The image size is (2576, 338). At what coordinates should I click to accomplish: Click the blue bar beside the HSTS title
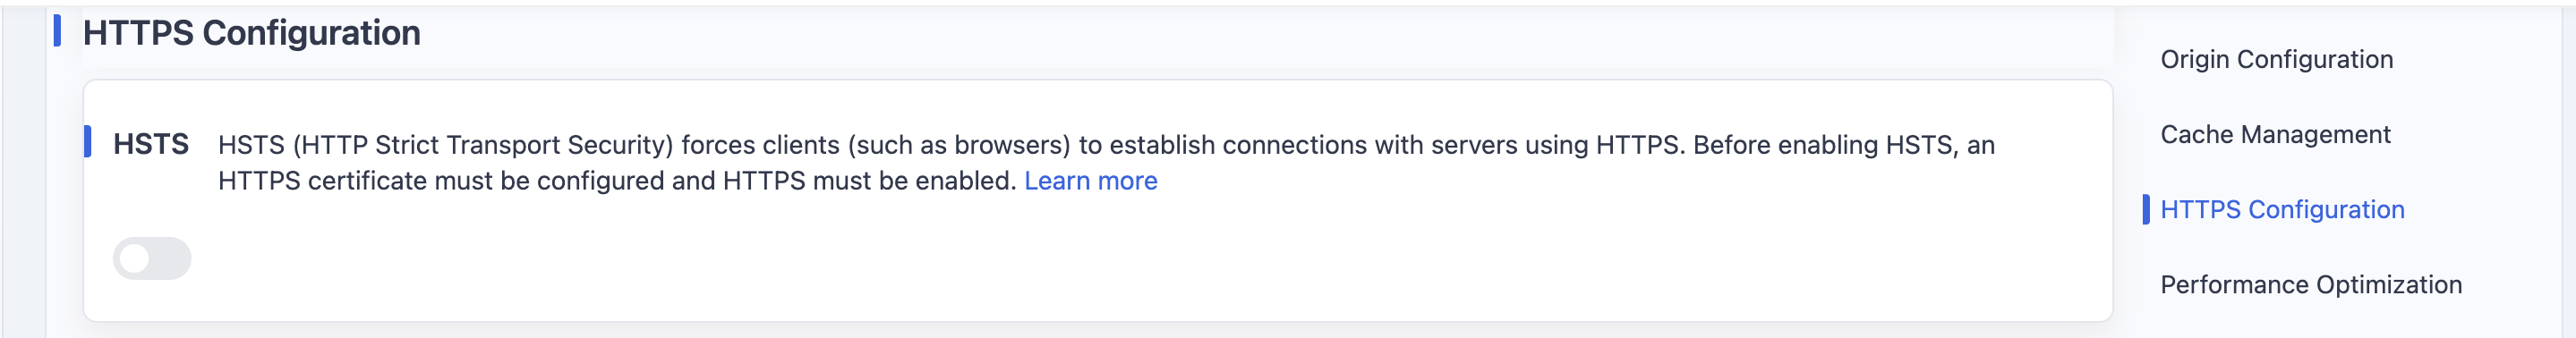88,142
